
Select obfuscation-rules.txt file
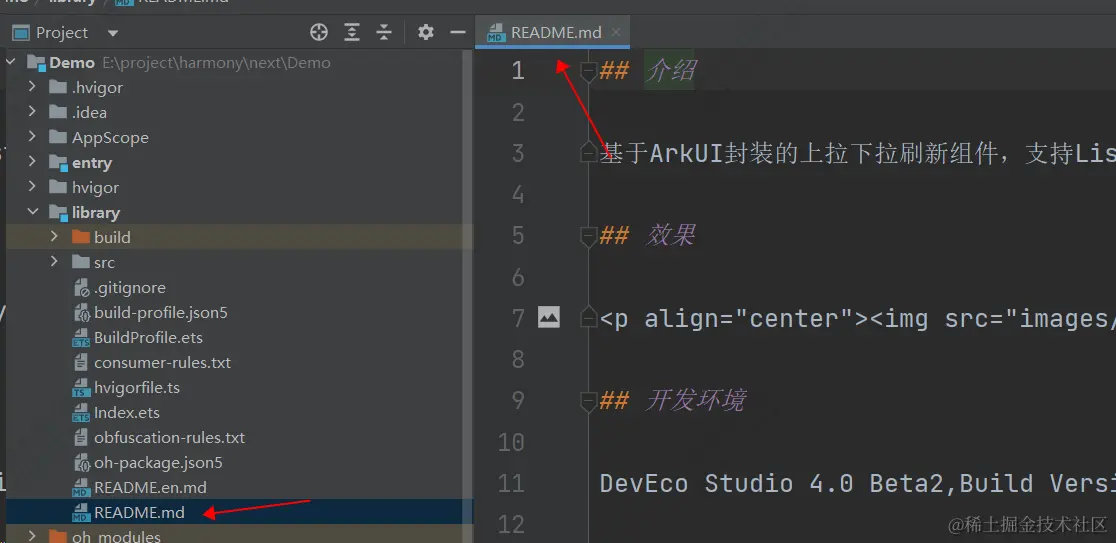[x=169, y=438]
